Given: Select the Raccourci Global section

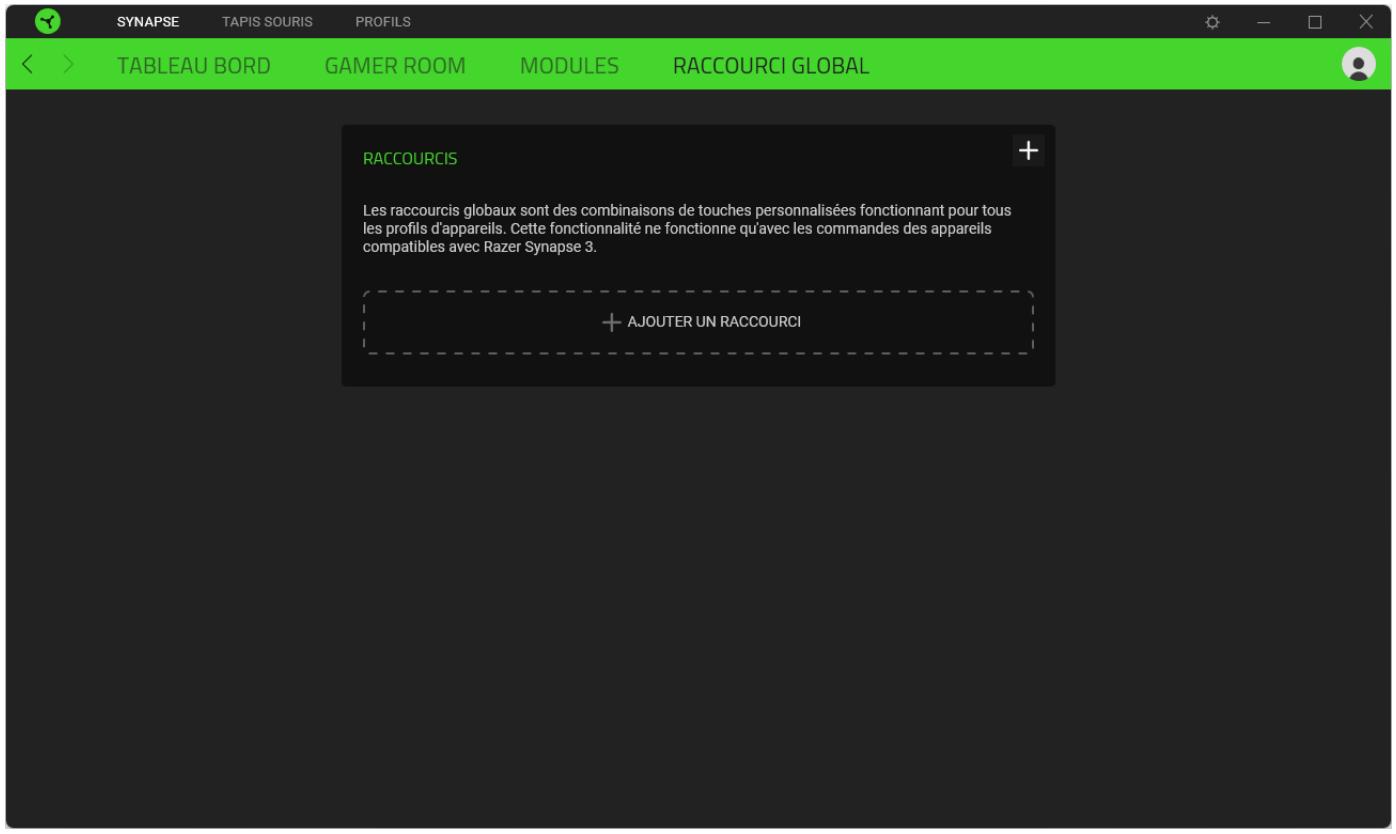Looking at the screenshot, I should click(771, 66).
